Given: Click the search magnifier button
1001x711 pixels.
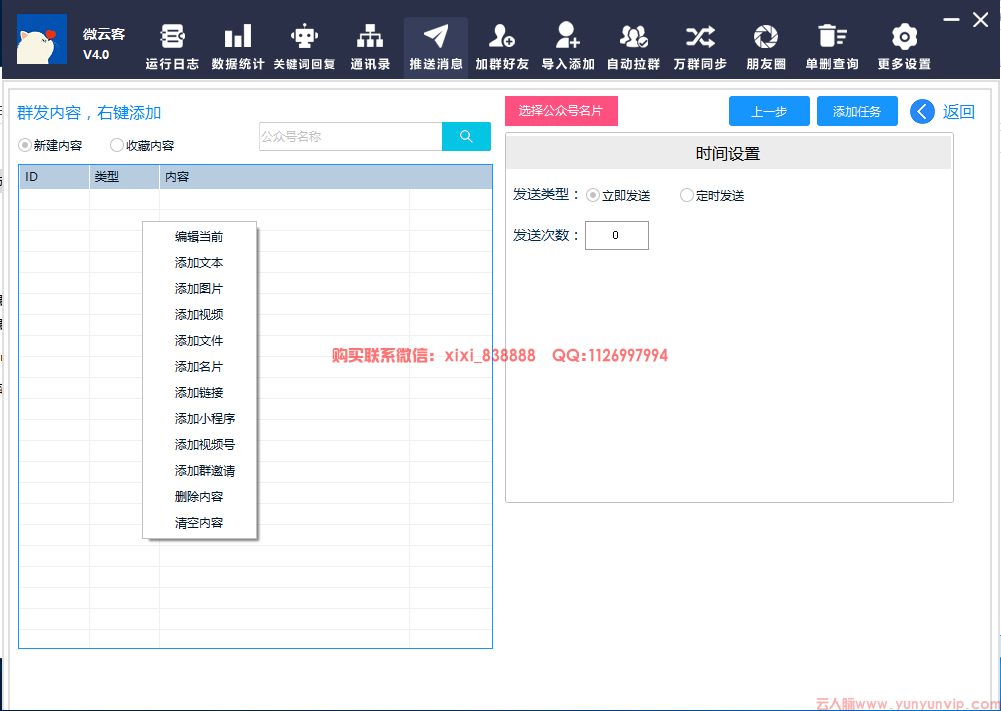Looking at the screenshot, I should click(x=466, y=137).
